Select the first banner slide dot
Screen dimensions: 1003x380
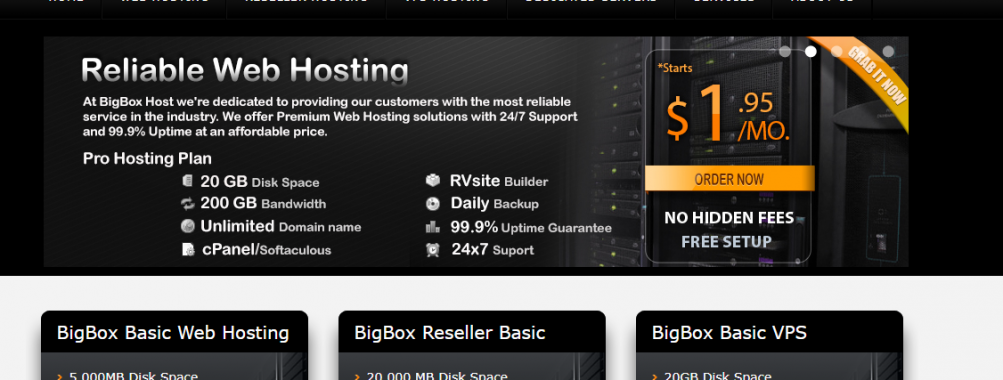point(785,51)
